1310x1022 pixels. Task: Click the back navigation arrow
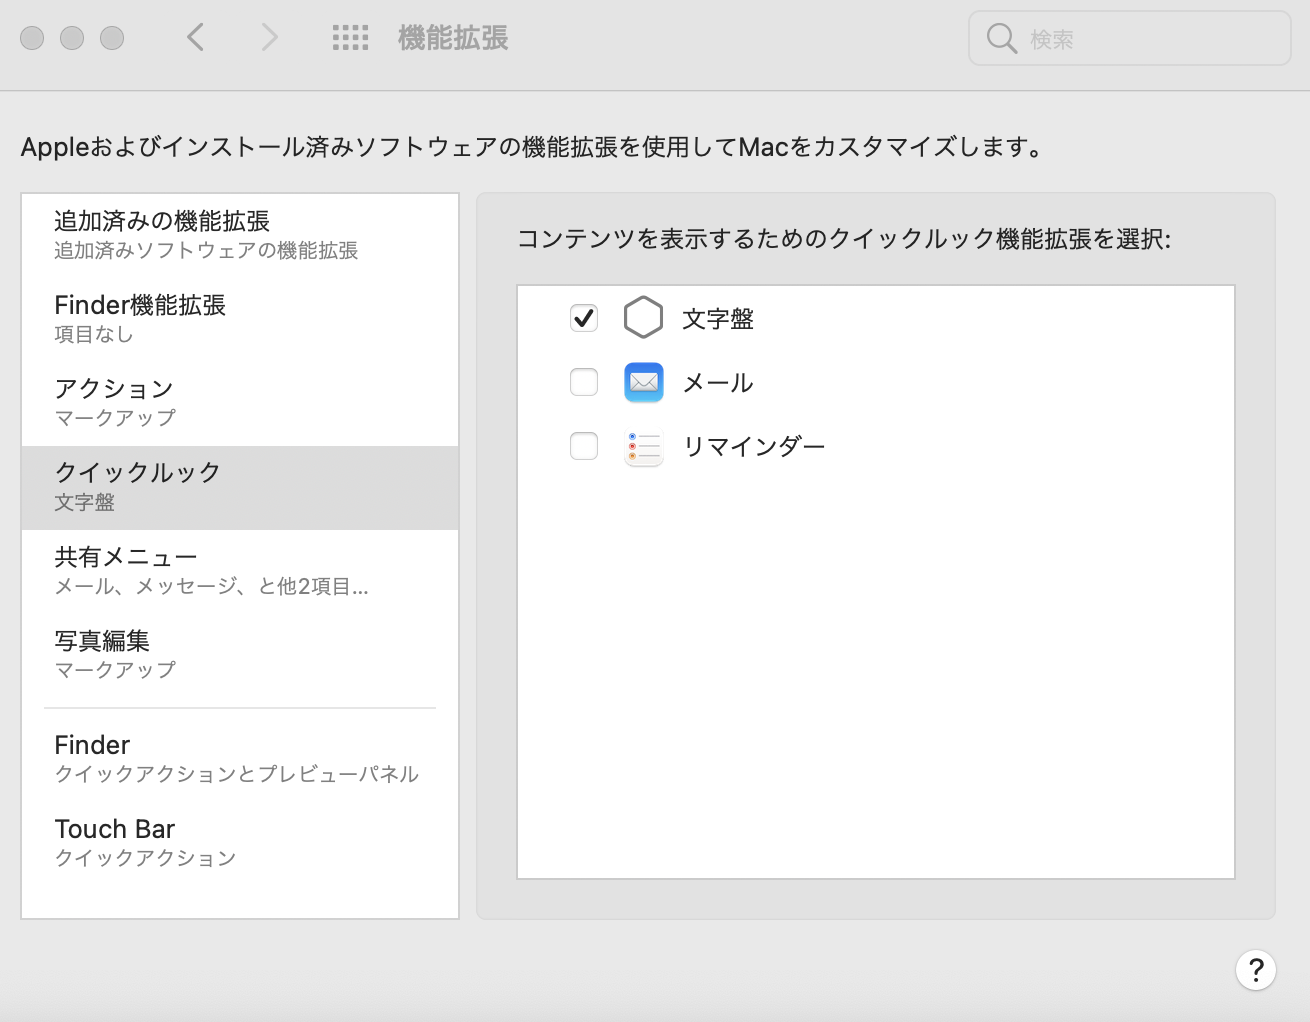tap(196, 38)
